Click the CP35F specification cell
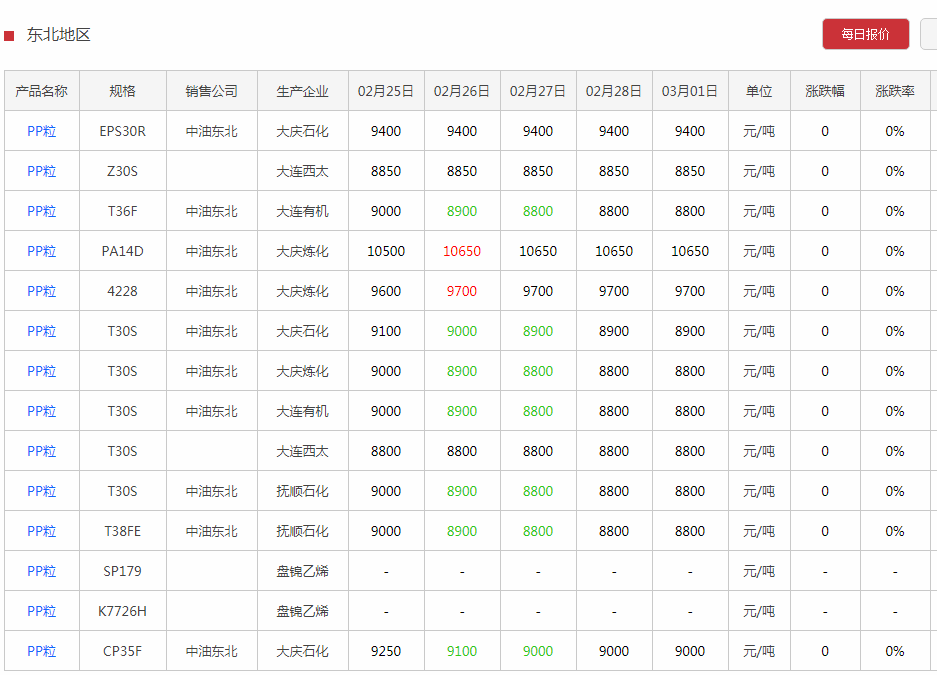Viewport: 937px width, 675px height. pyautogui.click(x=123, y=651)
